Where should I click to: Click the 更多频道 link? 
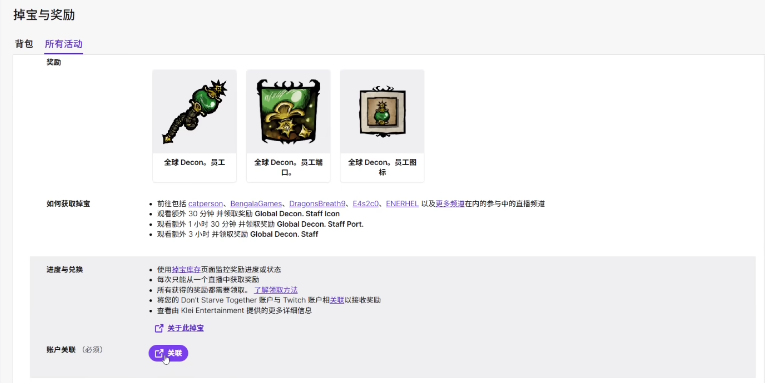click(450, 203)
